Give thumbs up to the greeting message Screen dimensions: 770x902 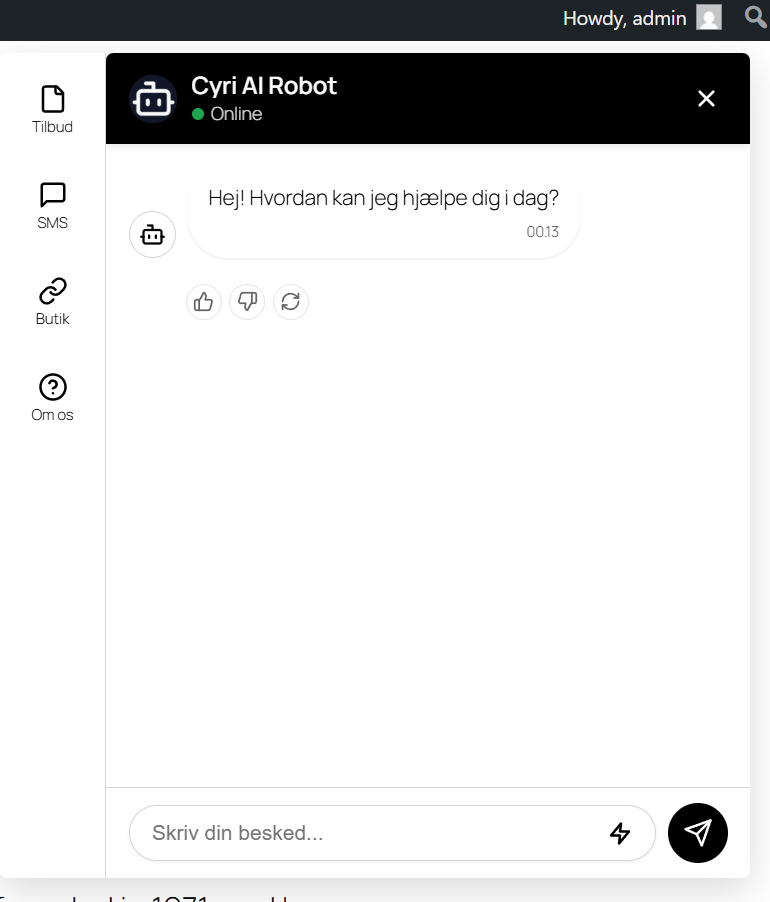204,301
